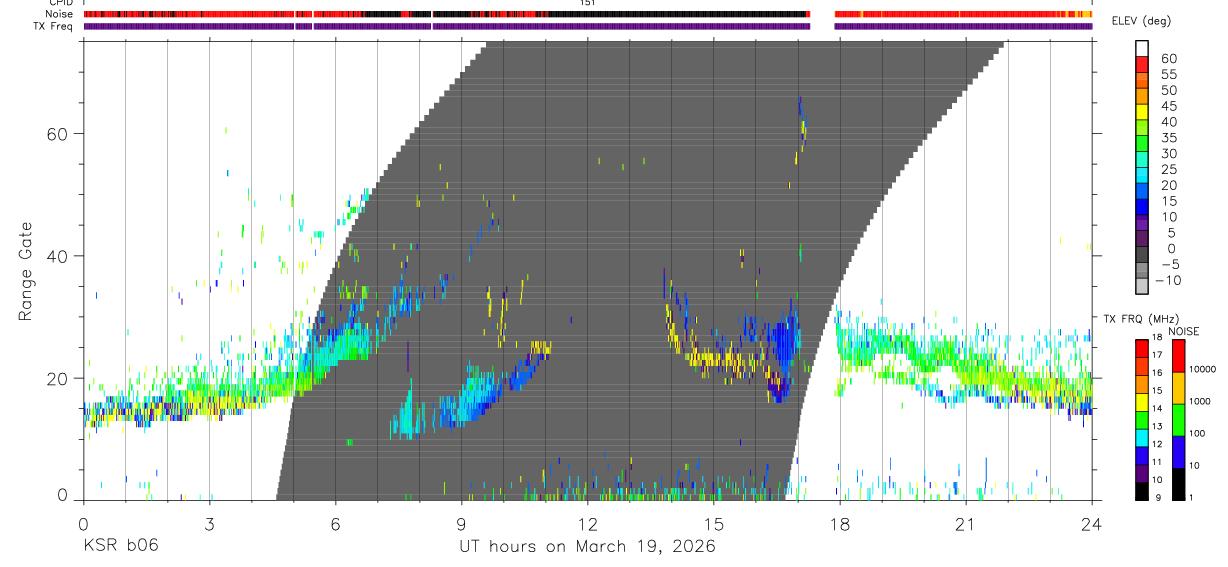This screenshot has height=567, width=1228.
Task: Click the hour 3 tick label on time axis
Action: pyautogui.click(x=208, y=524)
